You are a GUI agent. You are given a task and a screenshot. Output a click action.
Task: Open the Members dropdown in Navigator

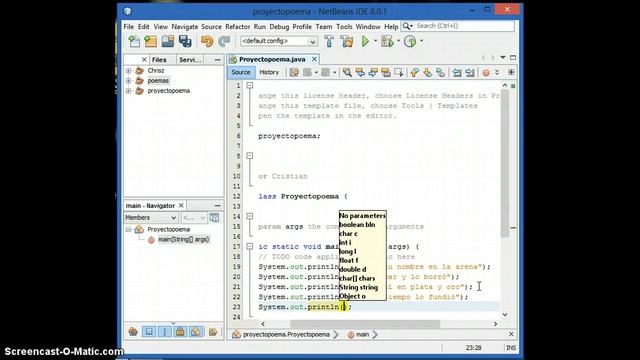tap(151, 218)
